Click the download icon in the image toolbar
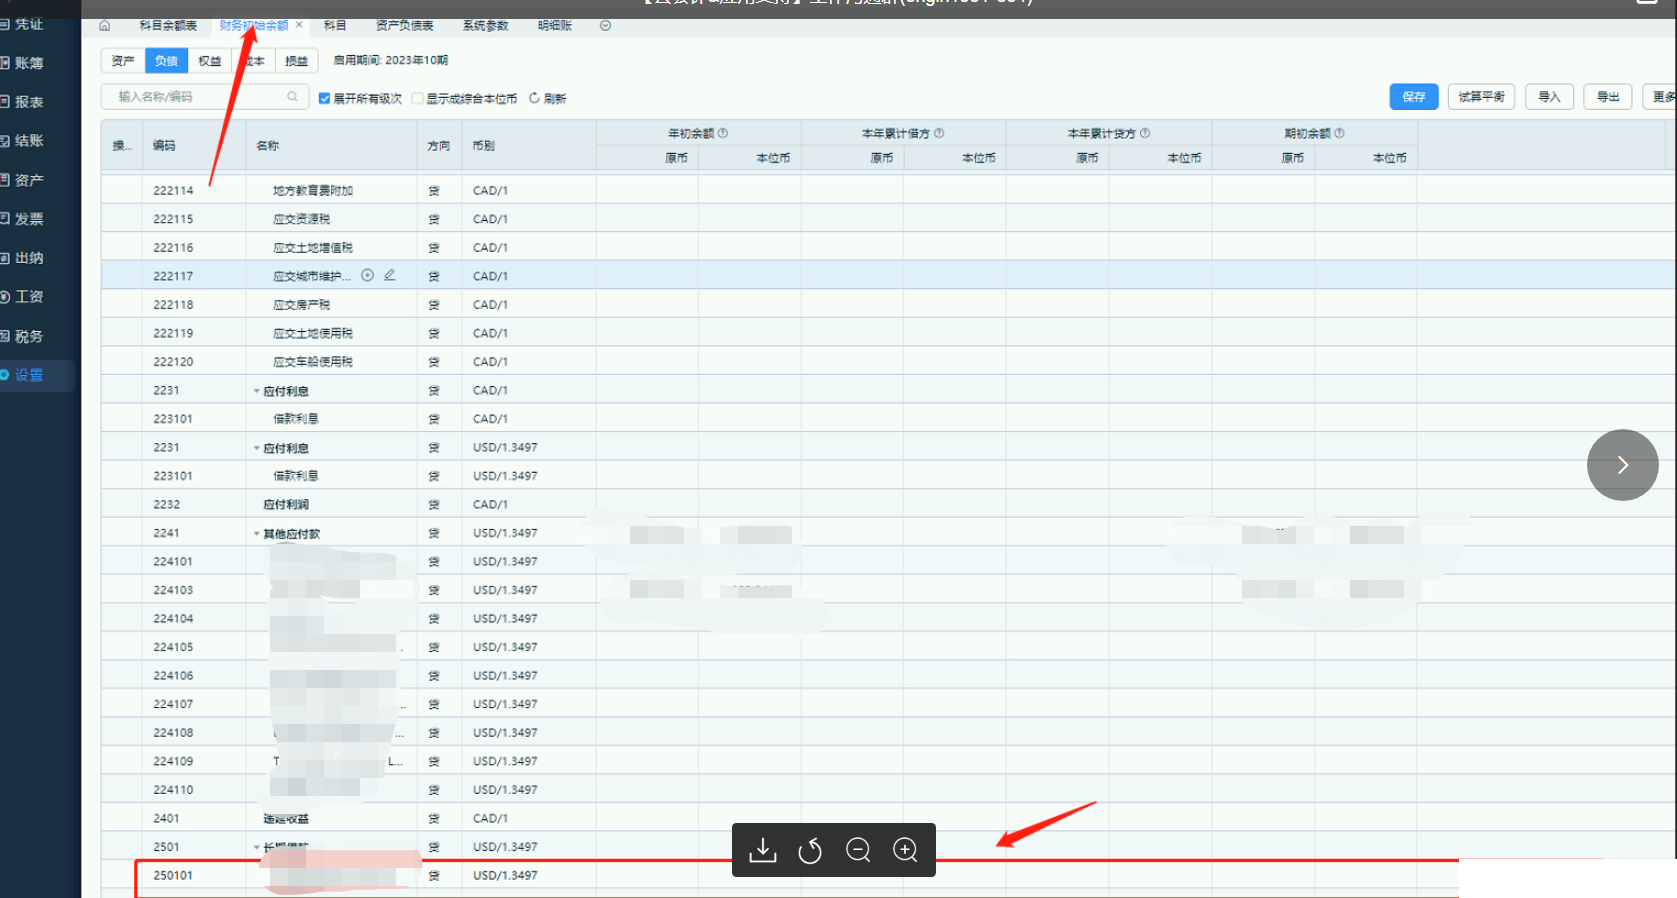Image resolution: width=1677 pixels, height=898 pixels. point(763,850)
